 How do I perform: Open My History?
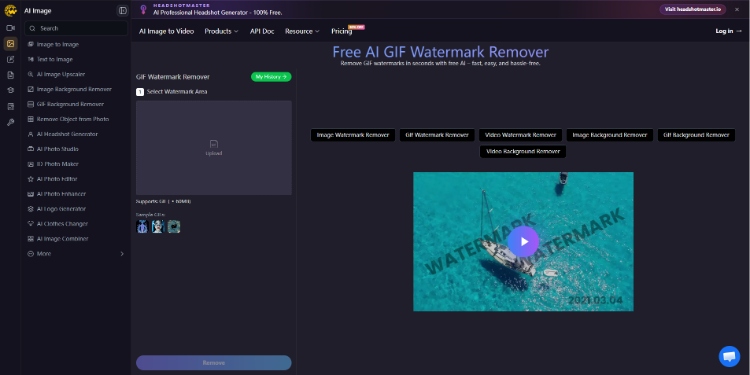pos(271,77)
